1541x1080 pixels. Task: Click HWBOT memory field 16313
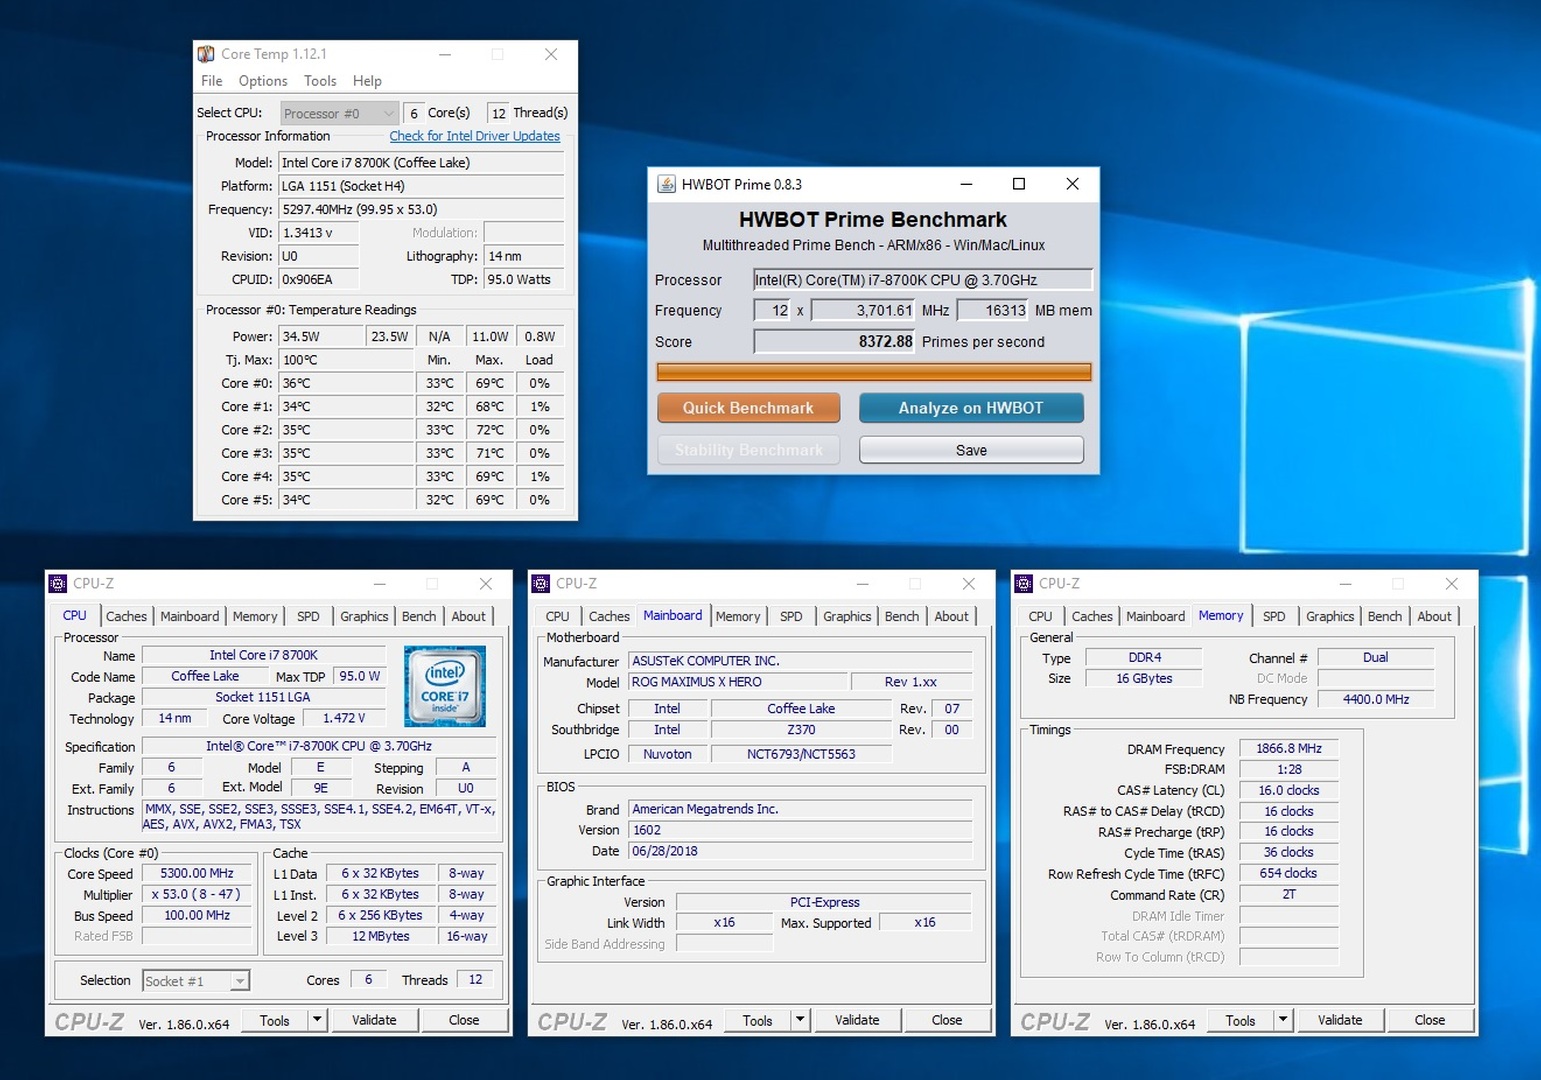[x=993, y=311]
